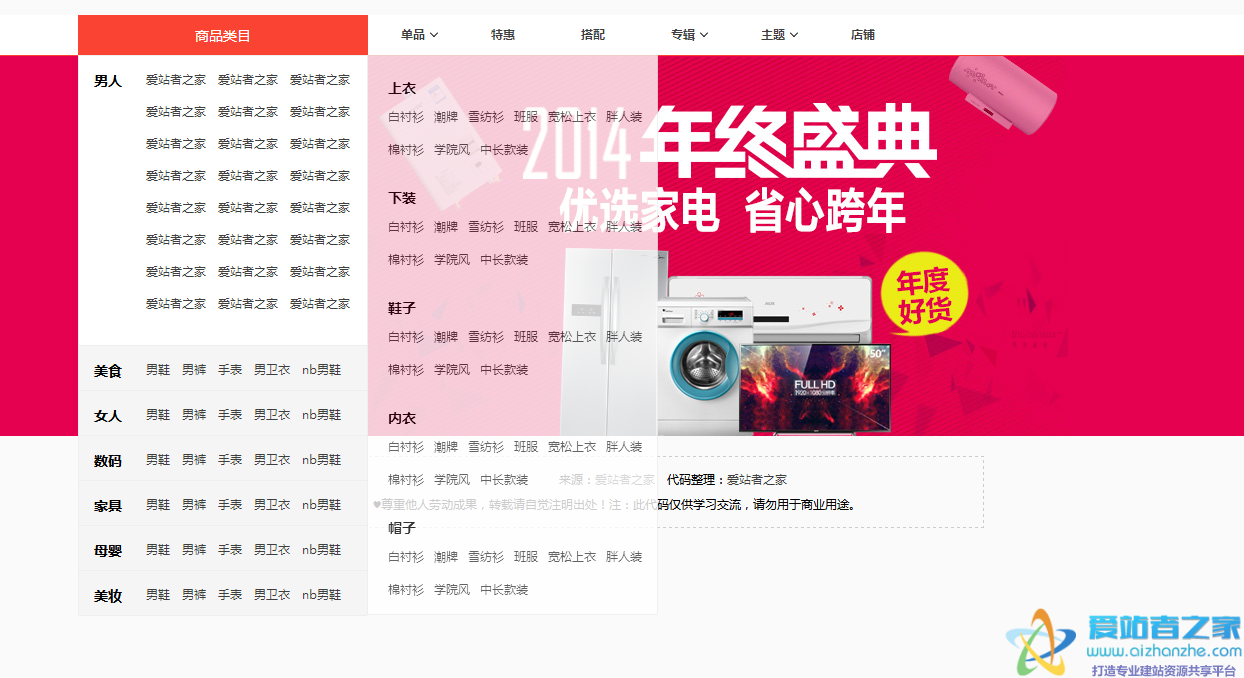Select the 母婴 category
Viewport: 1244px width, 678px height.
click(x=108, y=551)
